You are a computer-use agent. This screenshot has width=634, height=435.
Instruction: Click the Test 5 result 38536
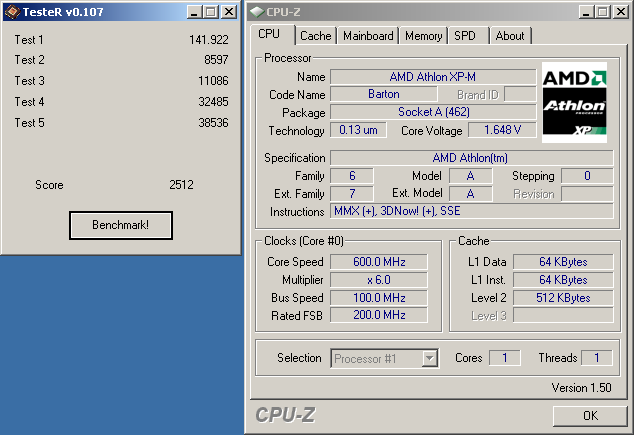(213, 122)
